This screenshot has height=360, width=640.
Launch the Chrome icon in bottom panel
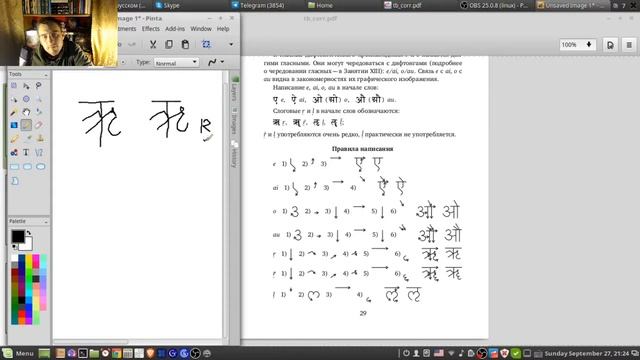pyautogui.click(x=116, y=353)
